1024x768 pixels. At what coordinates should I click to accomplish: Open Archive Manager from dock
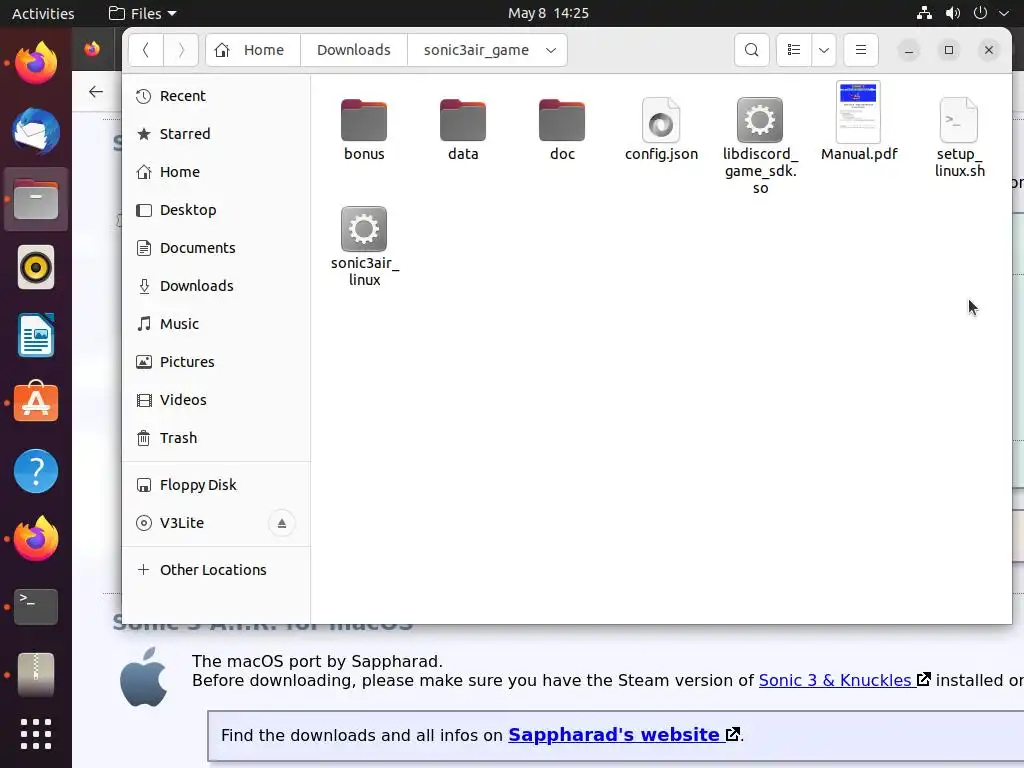36,675
